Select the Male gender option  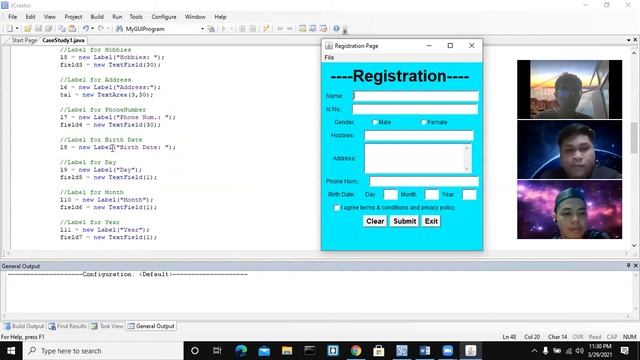375,122
